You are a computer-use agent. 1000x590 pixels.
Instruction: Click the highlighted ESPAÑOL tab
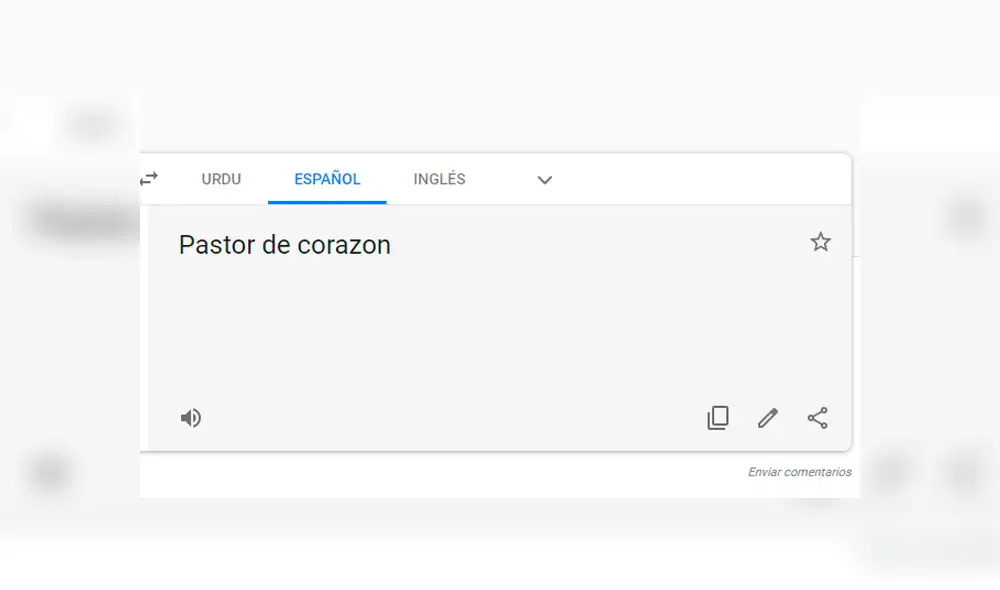tap(326, 179)
